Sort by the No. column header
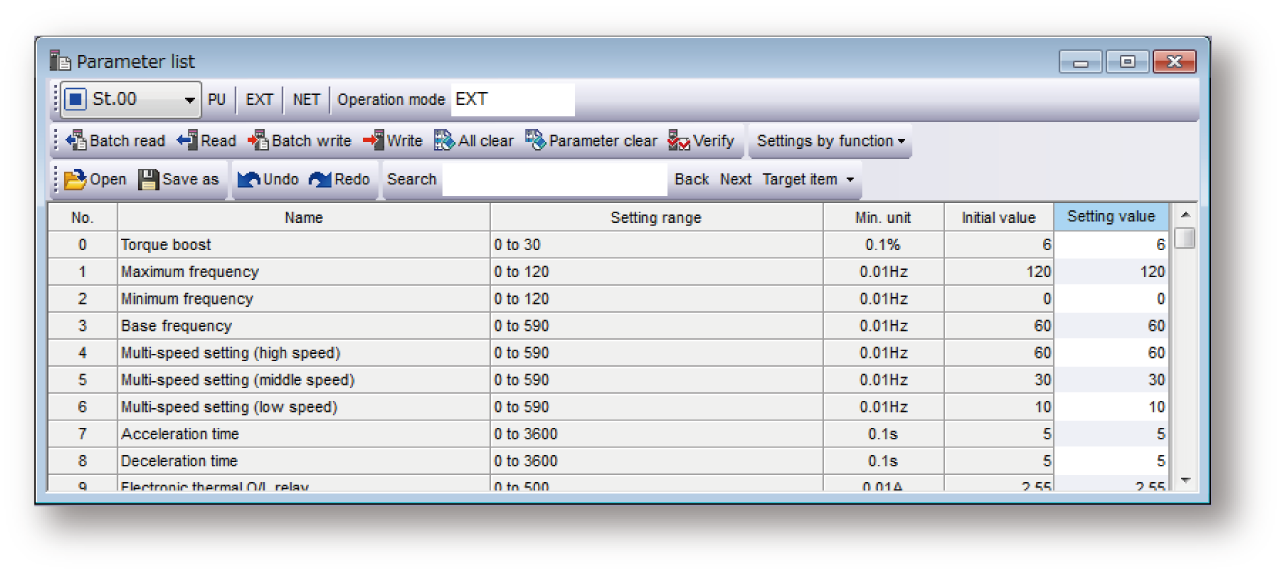Screen dimensions: 1280x572 point(83,218)
